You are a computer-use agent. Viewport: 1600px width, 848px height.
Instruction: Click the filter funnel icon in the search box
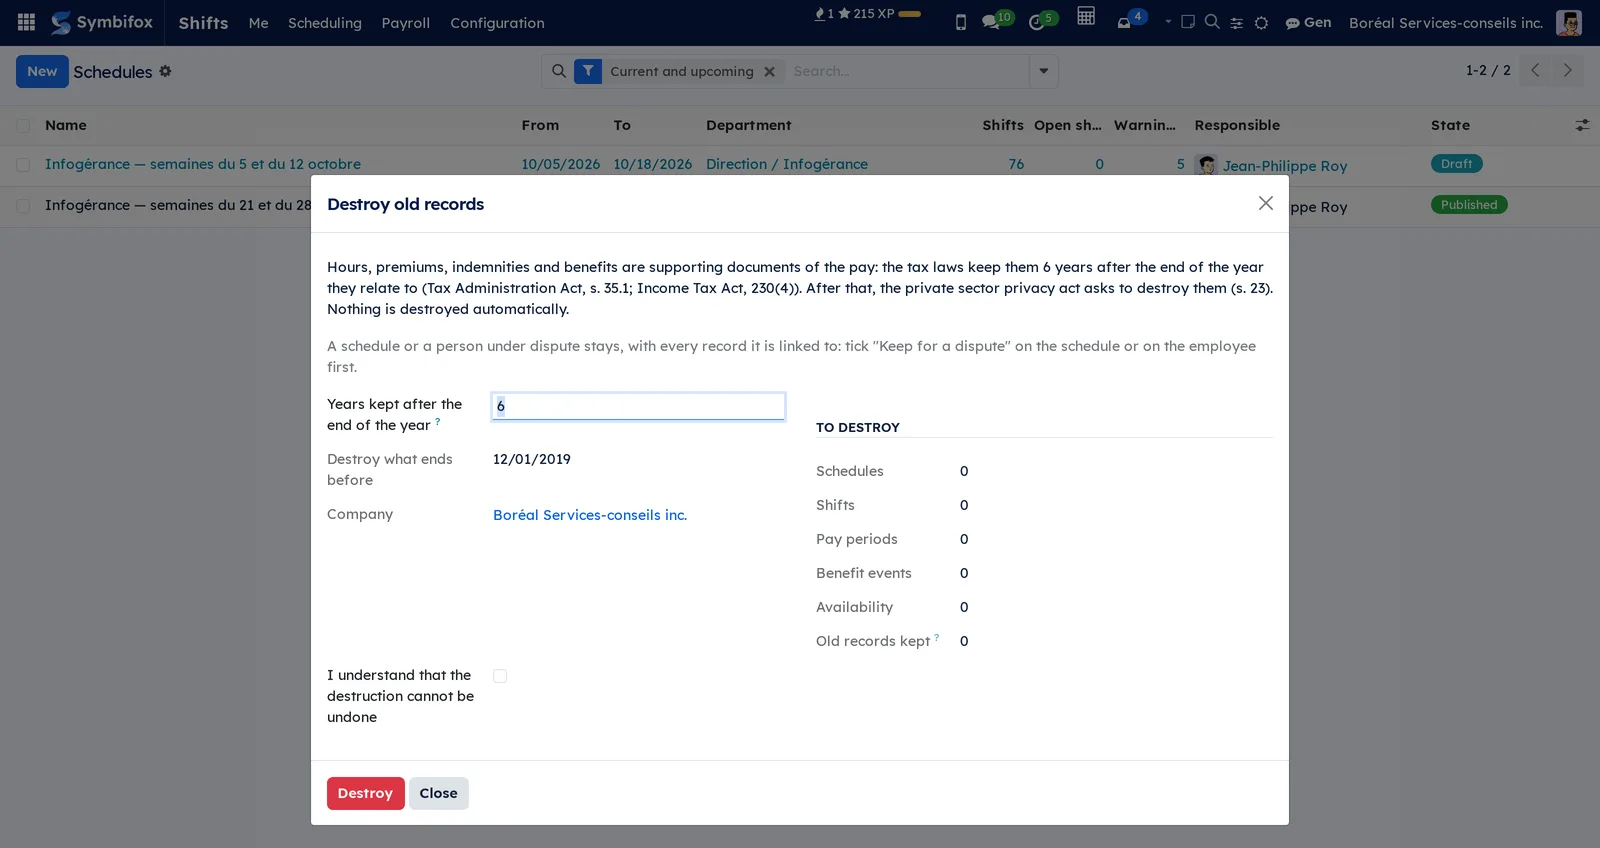[x=588, y=71]
